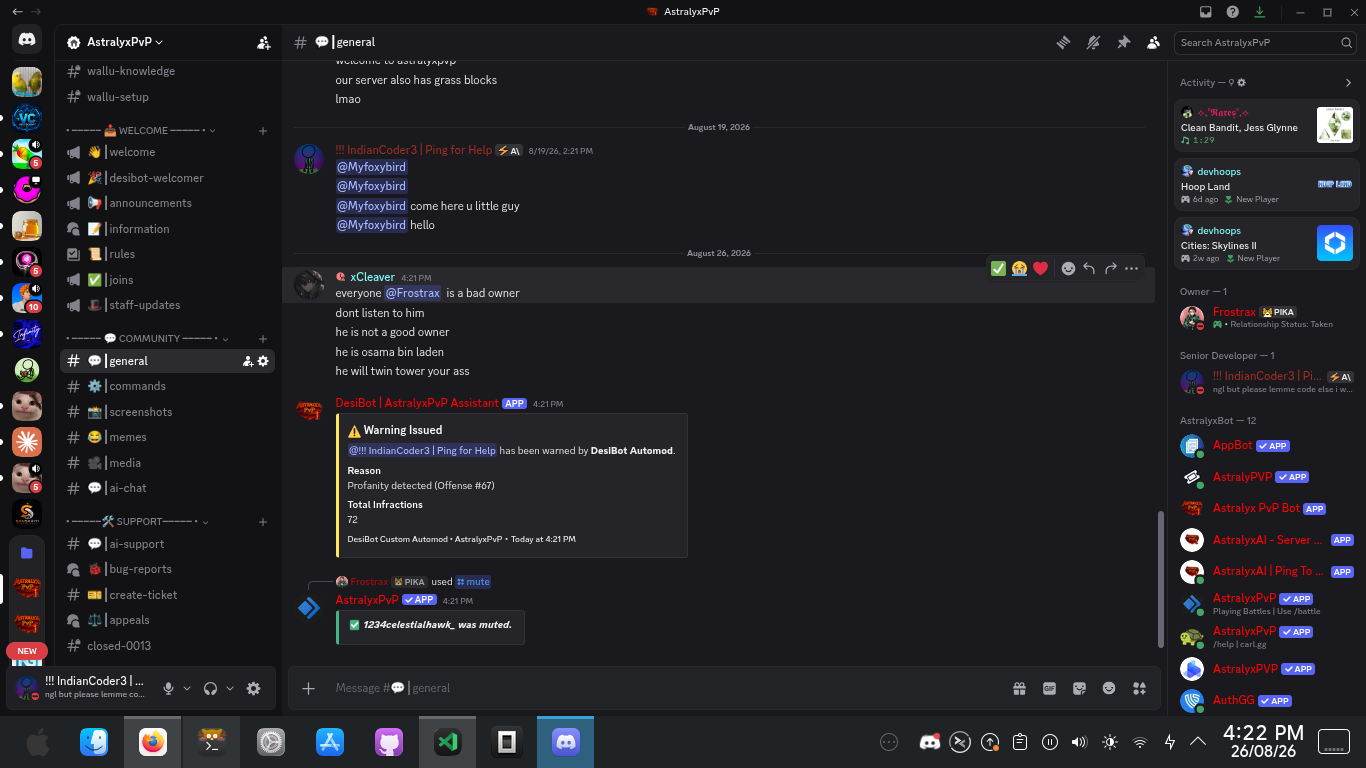Viewport: 1366px width, 768px height.
Task: Open Visual Studio Code from taskbar
Action: [x=447, y=742]
